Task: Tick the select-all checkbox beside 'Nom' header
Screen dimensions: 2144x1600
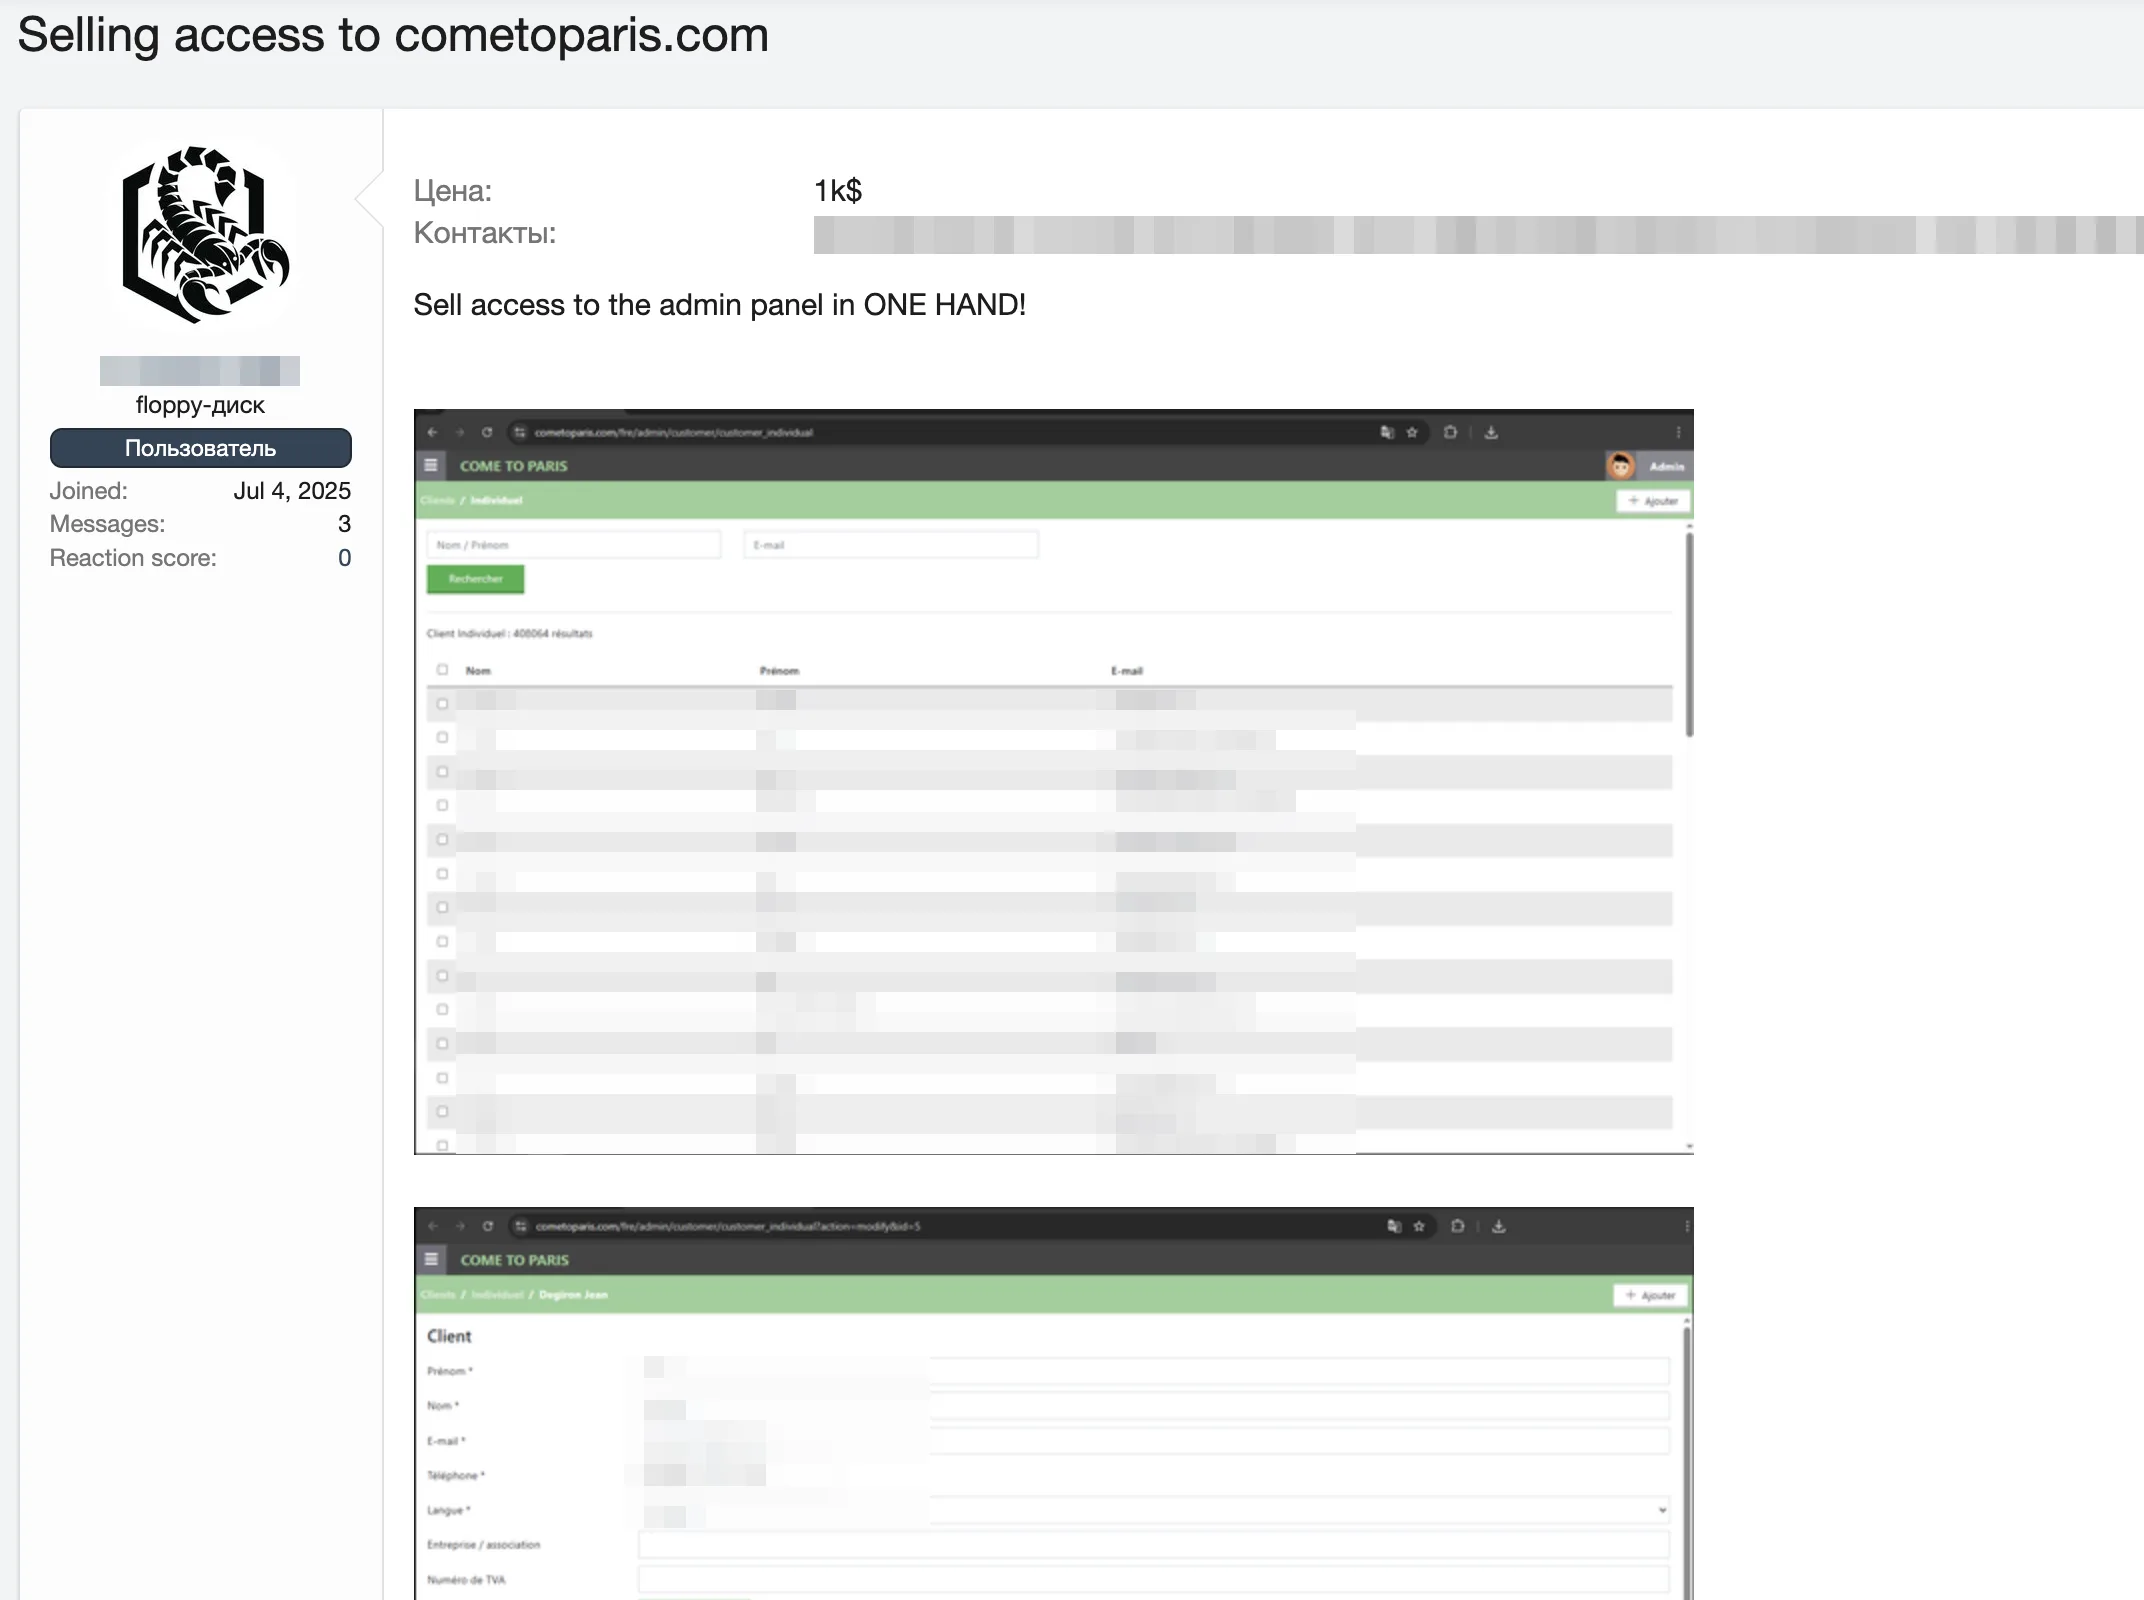Action: click(442, 670)
